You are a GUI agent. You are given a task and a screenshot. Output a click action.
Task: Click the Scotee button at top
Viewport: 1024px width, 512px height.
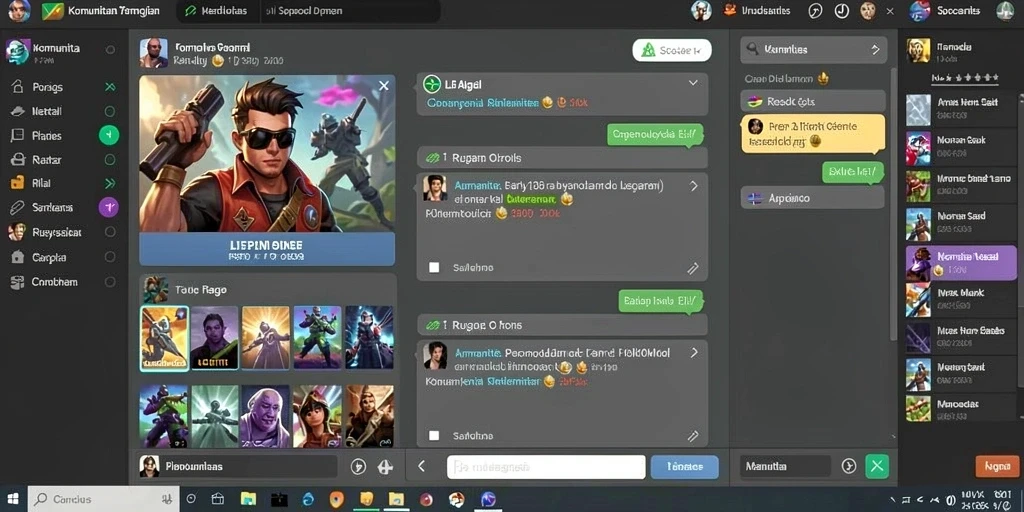(672, 50)
